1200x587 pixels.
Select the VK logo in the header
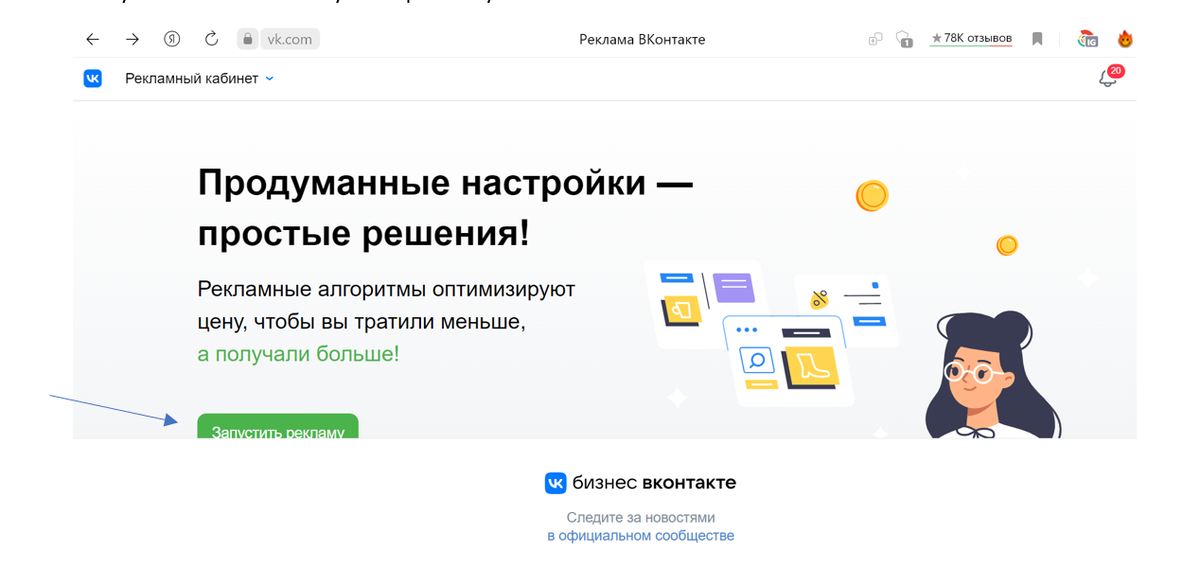click(x=92, y=78)
